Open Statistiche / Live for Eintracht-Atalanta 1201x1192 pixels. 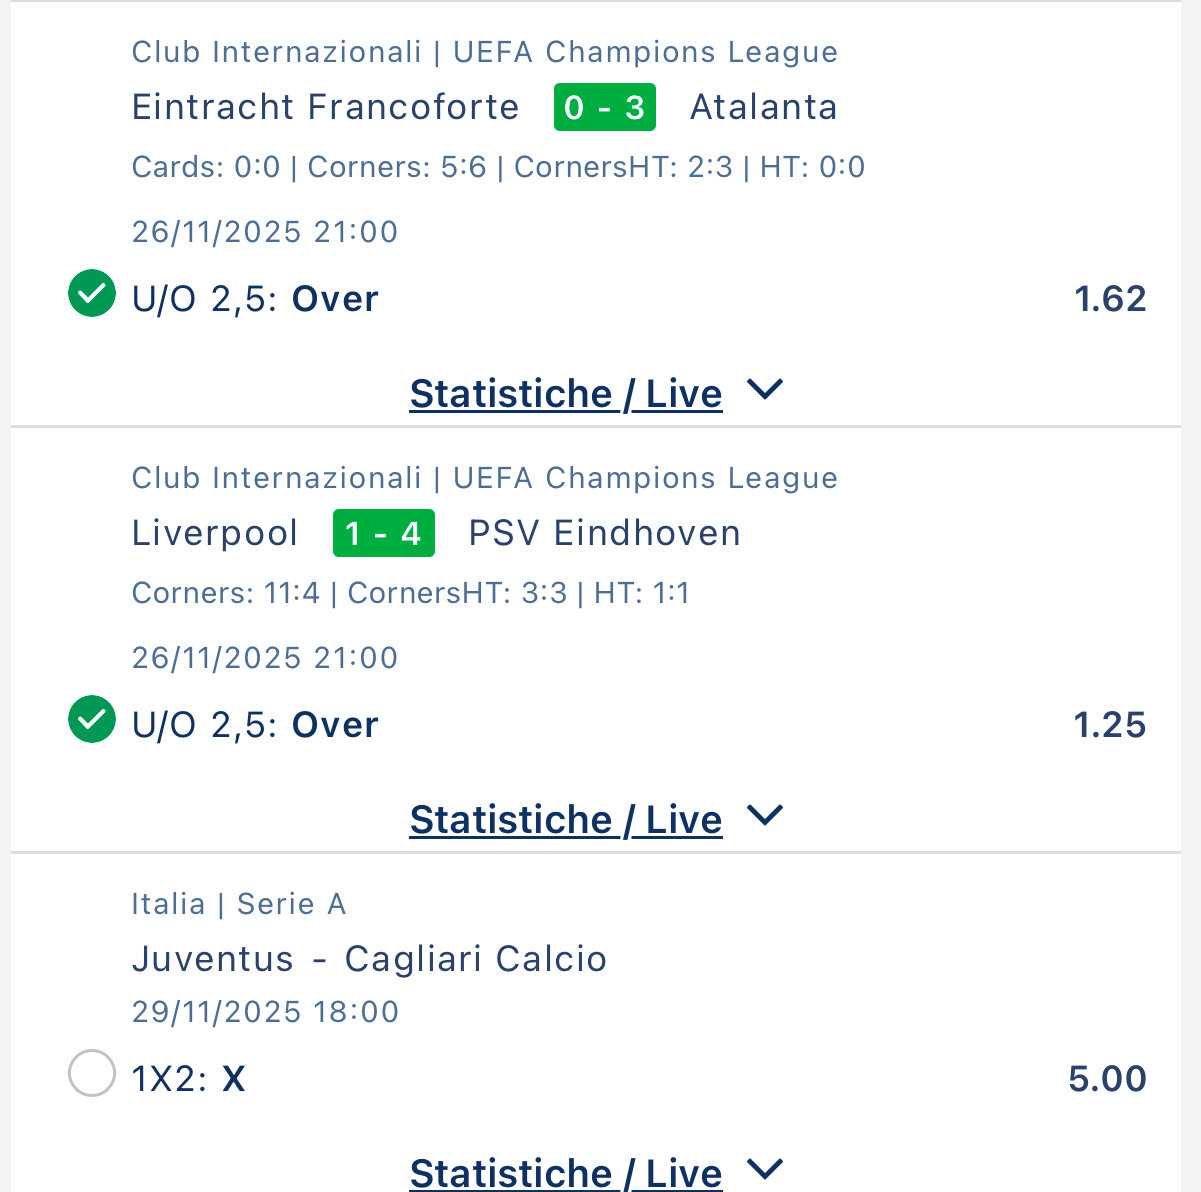565,394
